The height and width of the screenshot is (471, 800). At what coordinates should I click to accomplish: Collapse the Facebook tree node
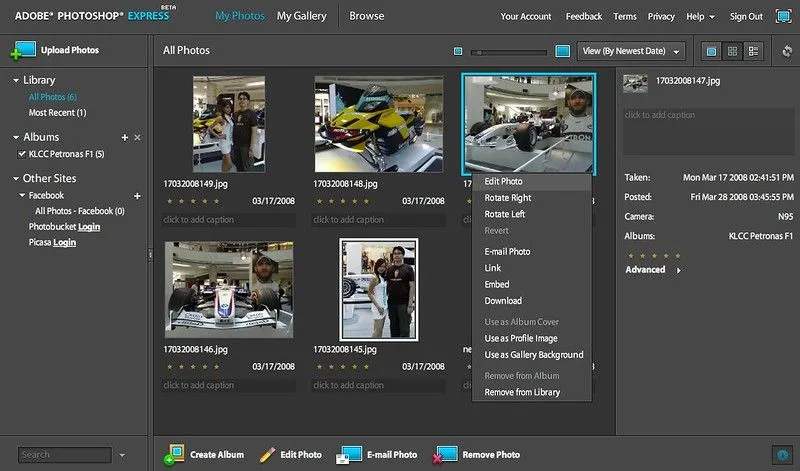(x=22, y=195)
